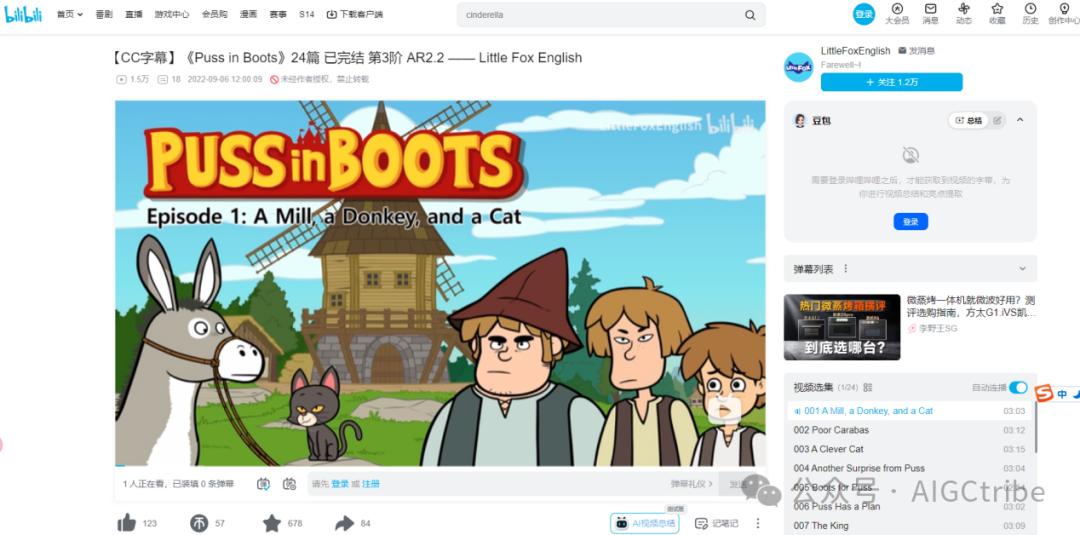Image resolution: width=1080 pixels, height=535 pixels.
Task: Click LittleFoxEnglish channel avatar
Action: [799, 67]
